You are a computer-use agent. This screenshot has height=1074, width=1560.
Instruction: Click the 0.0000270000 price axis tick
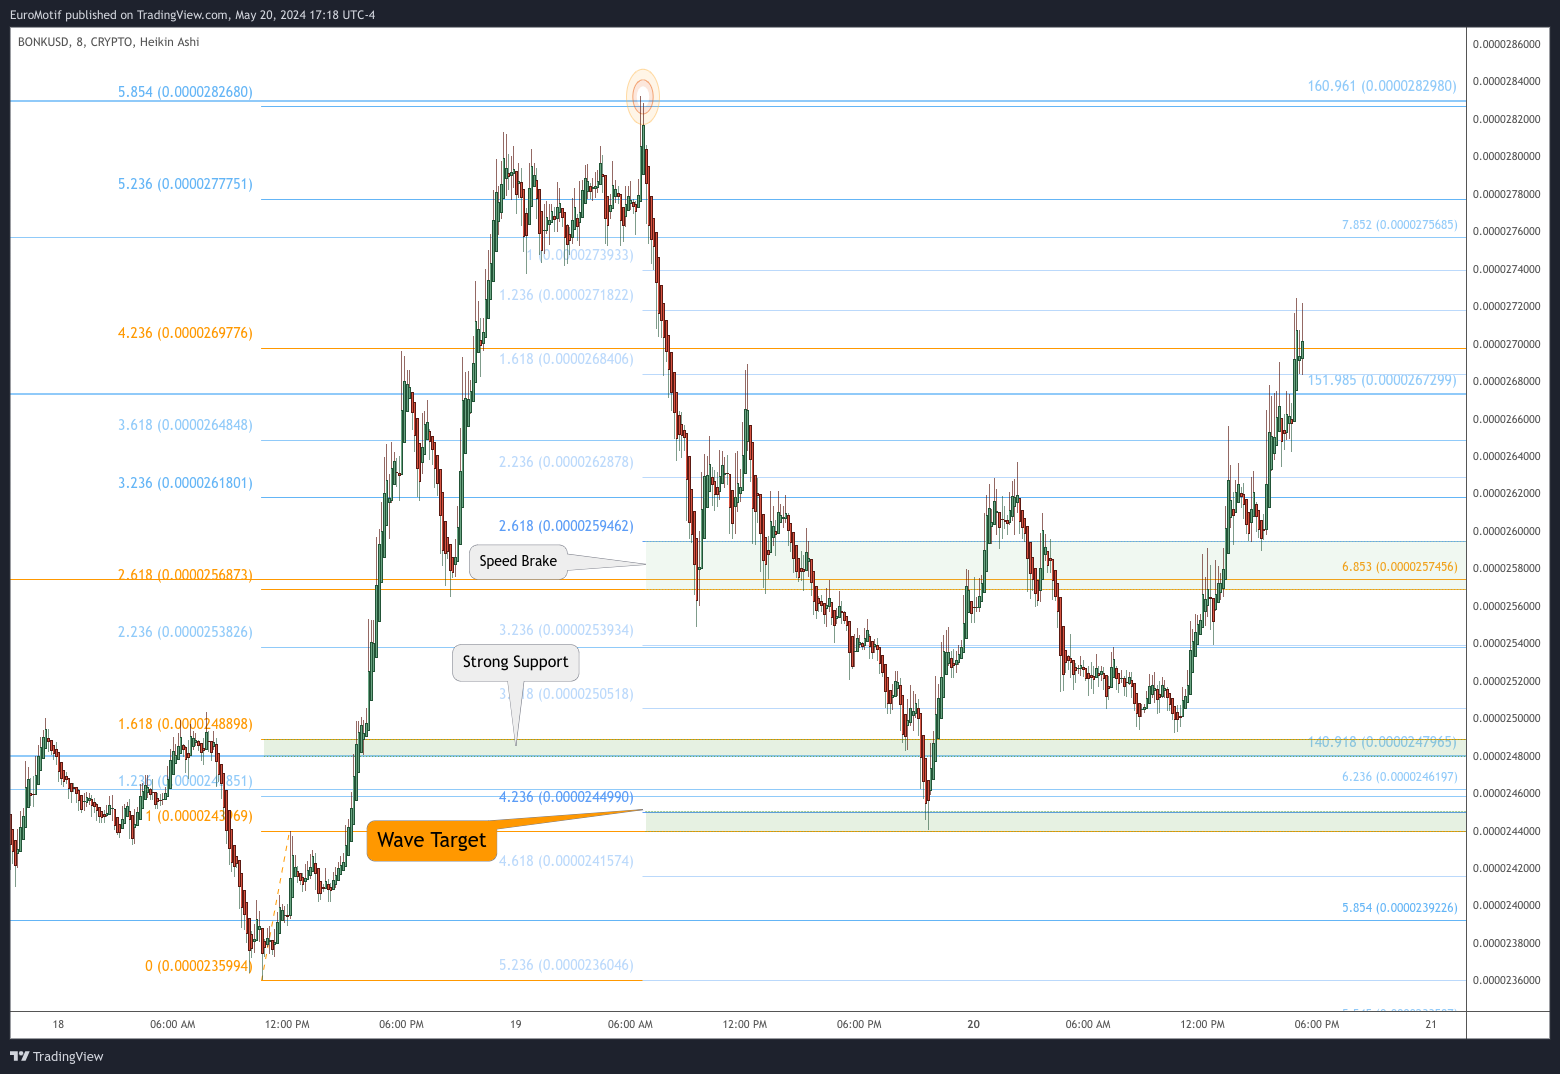(1506, 344)
